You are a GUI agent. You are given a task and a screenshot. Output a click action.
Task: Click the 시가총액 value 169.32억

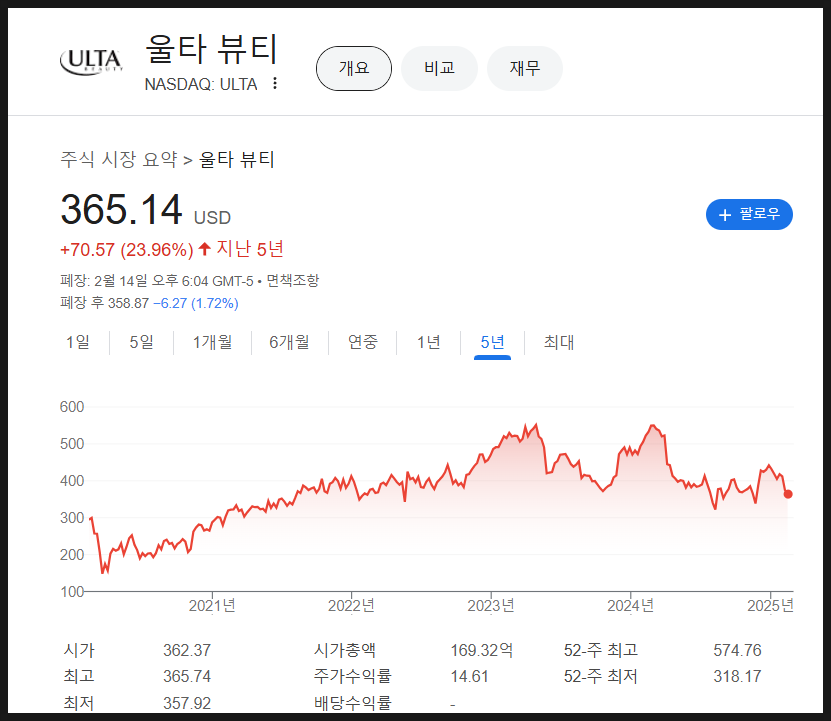pos(482,650)
